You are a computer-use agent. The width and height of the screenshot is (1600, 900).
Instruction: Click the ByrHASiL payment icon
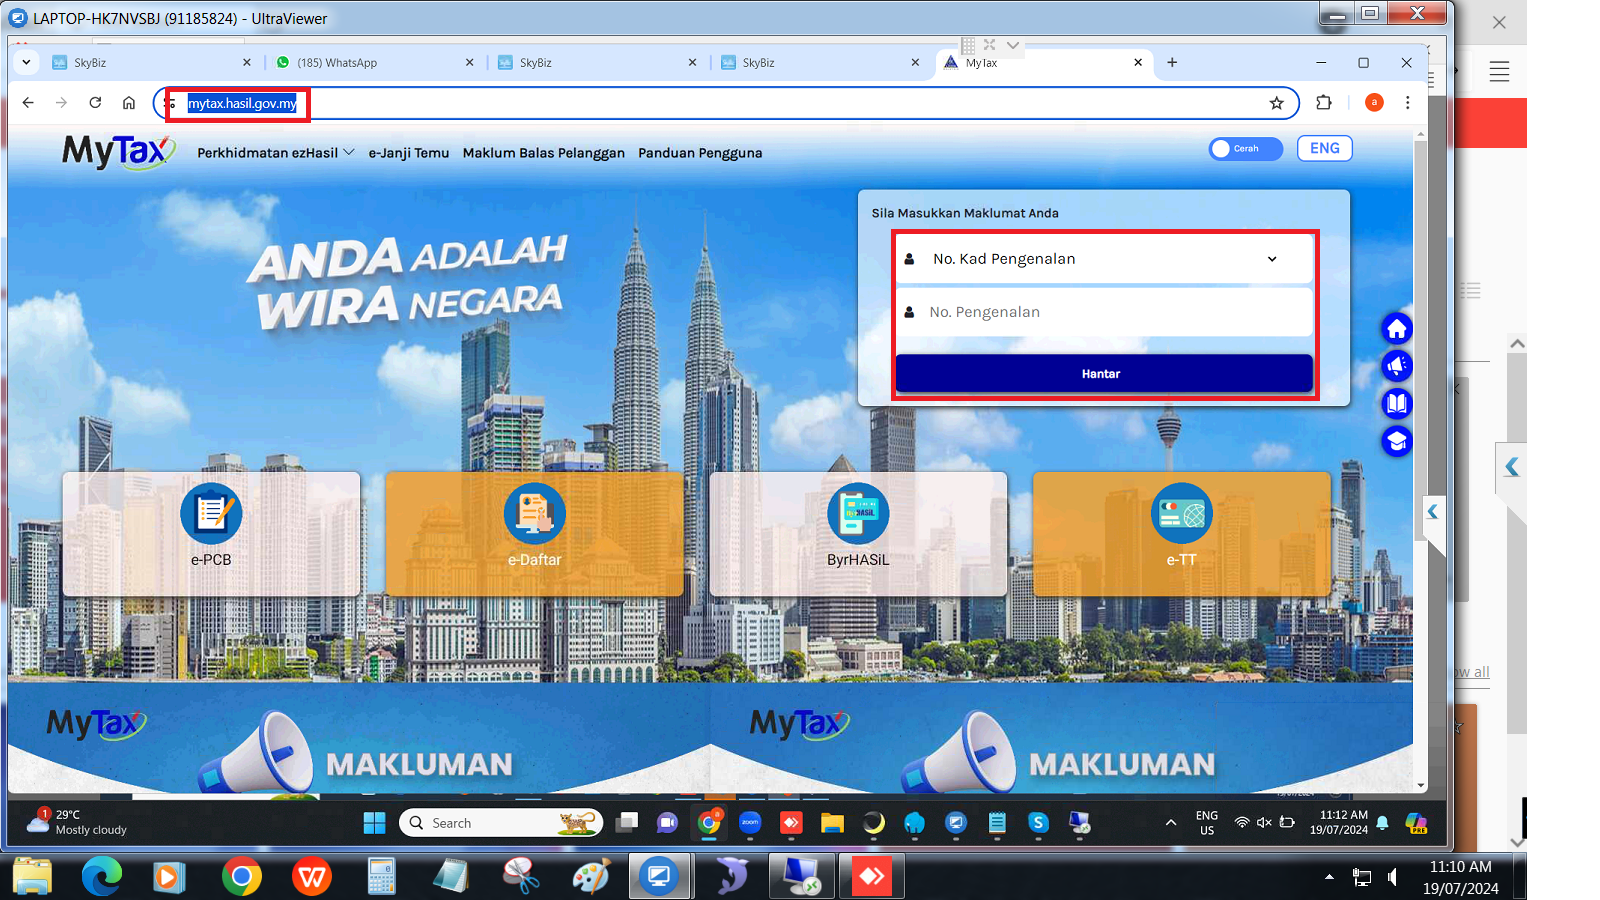point(858,514)
